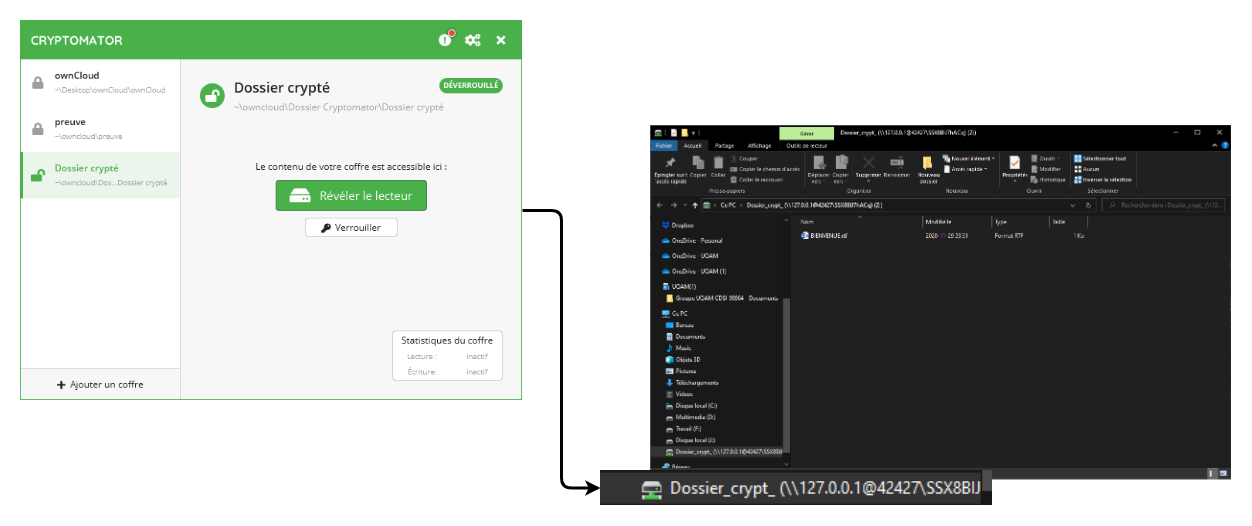Click Copier le chemin d'accès

765,169
